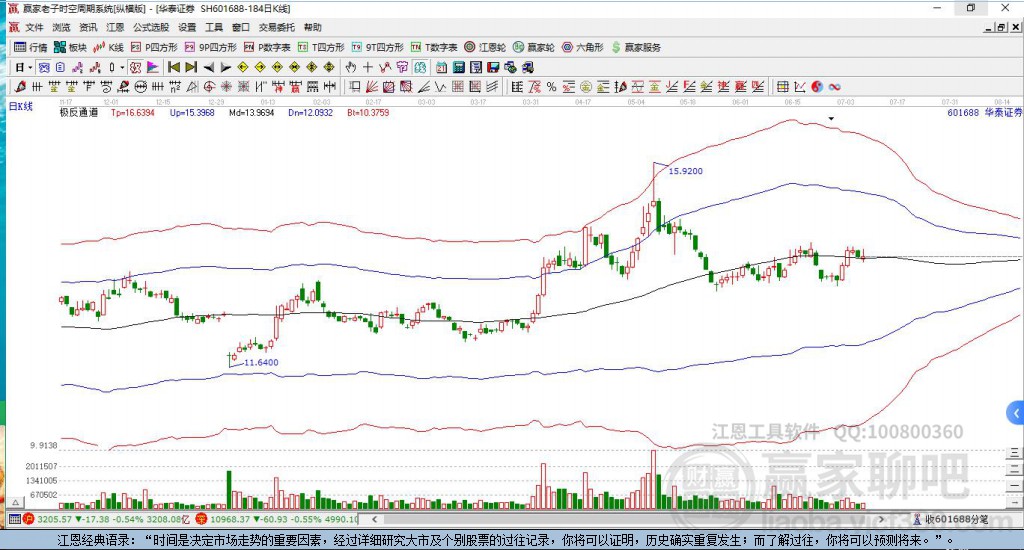The image size is (1024, 550).
Task: Toggle the pressed chart icon beside 日 dropdown
Action: pyautogui.click(x=44, y=67)
